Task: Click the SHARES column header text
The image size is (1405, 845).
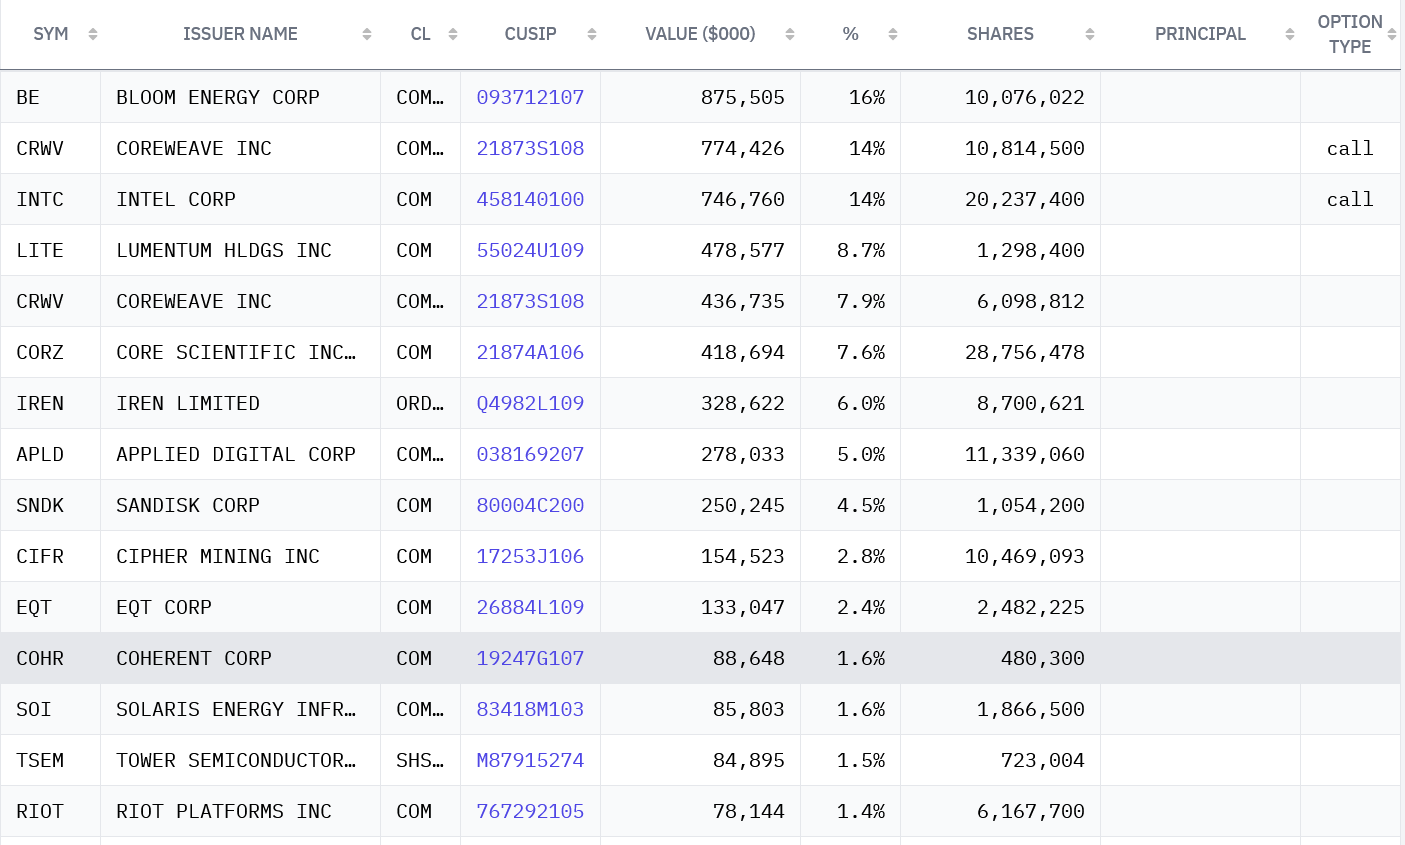Action: tap(1000, 34)
